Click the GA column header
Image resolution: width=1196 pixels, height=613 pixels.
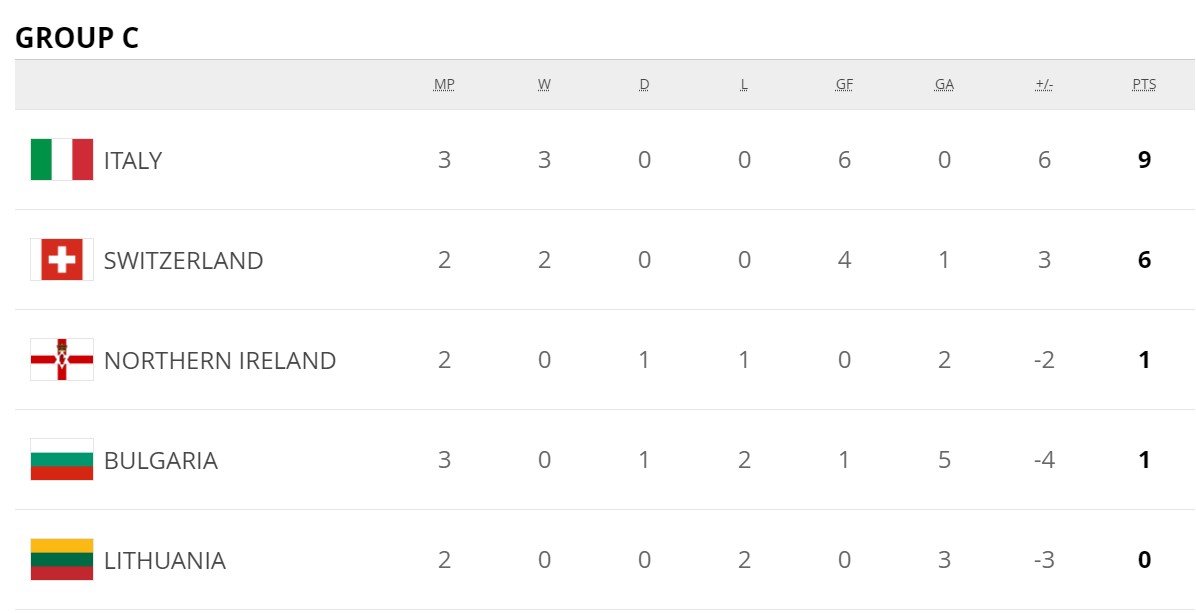[944, 85]
